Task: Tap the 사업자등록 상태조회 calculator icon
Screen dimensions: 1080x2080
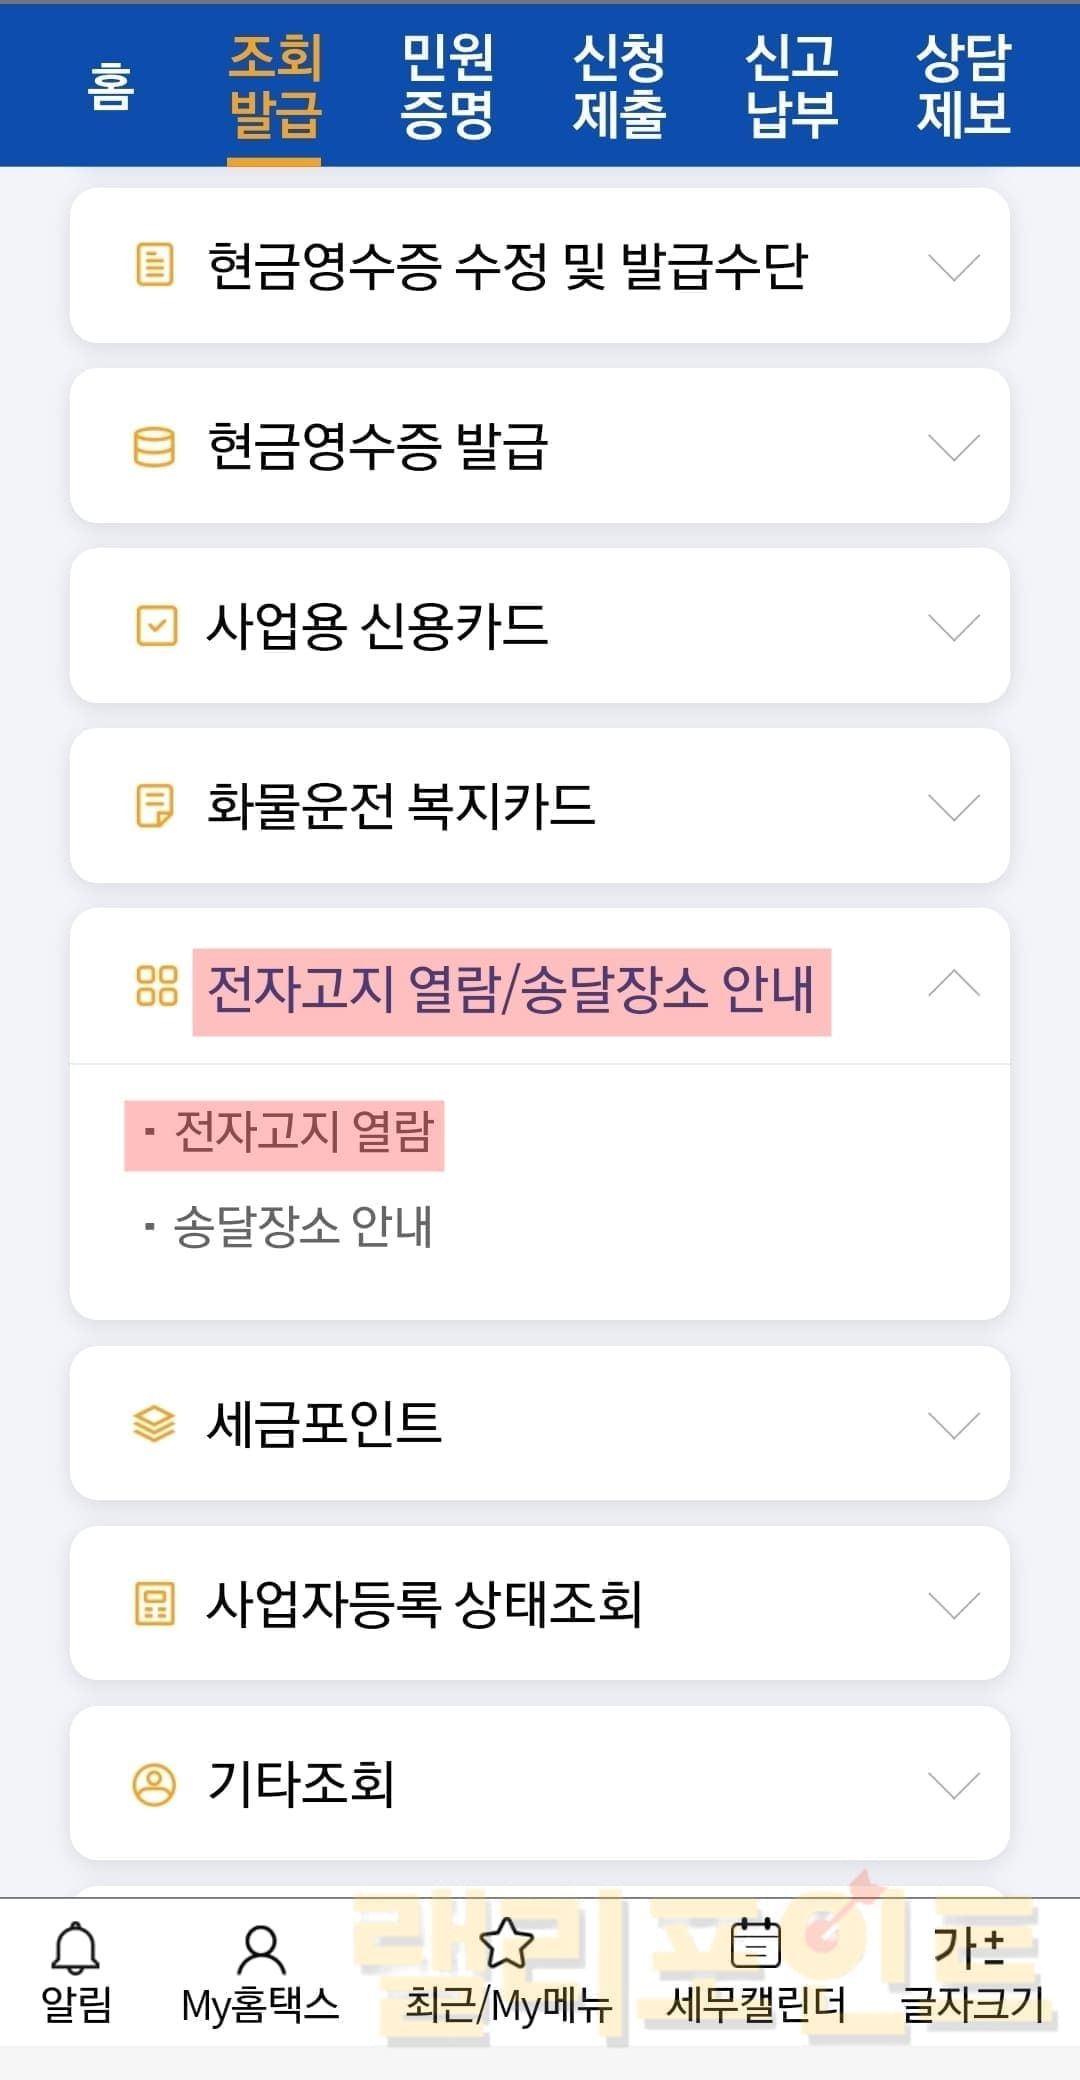Action: click(154, 1604)
